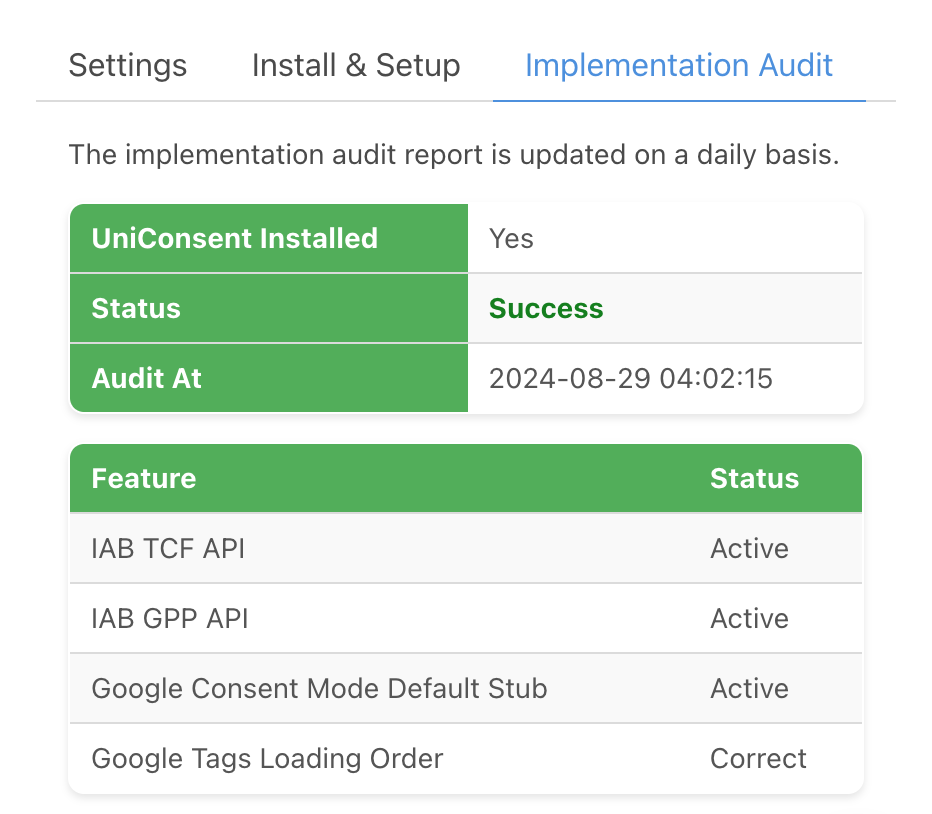This screenshot has width=932, height=814.
Task: Click the Active status for IAB GPP API
Action: [x=749, y=618]
